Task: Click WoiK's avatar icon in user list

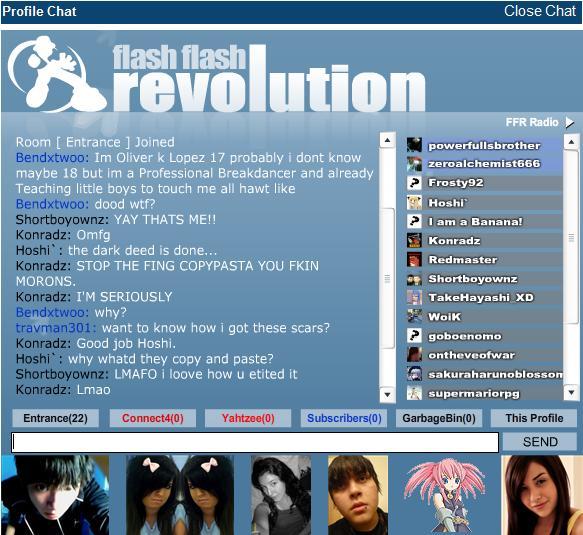Action: [x=414, y=317]
